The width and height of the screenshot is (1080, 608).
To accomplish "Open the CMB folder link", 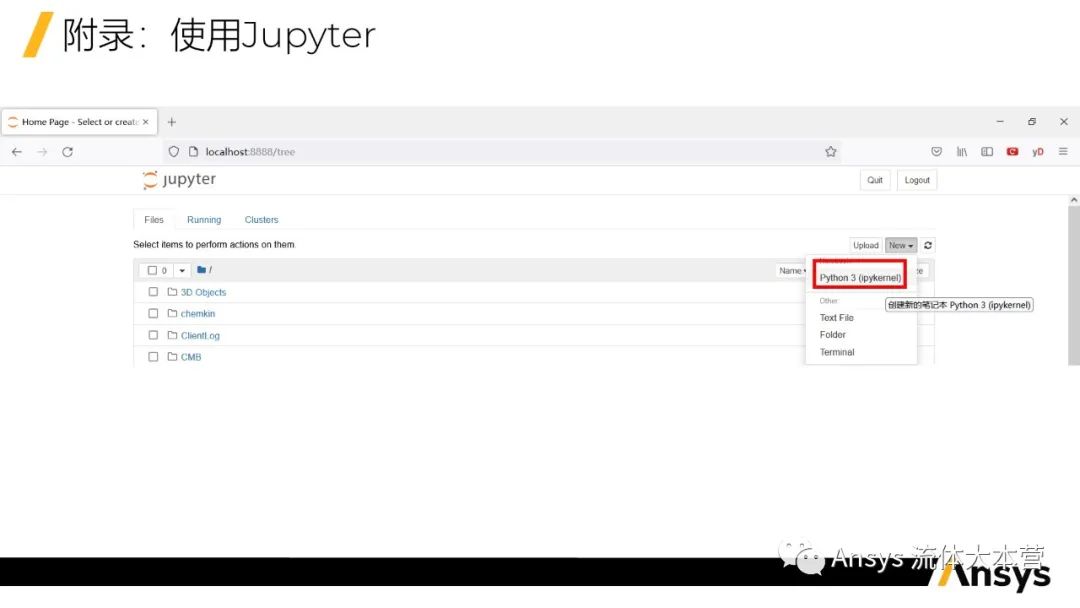I will coord(191,357).
